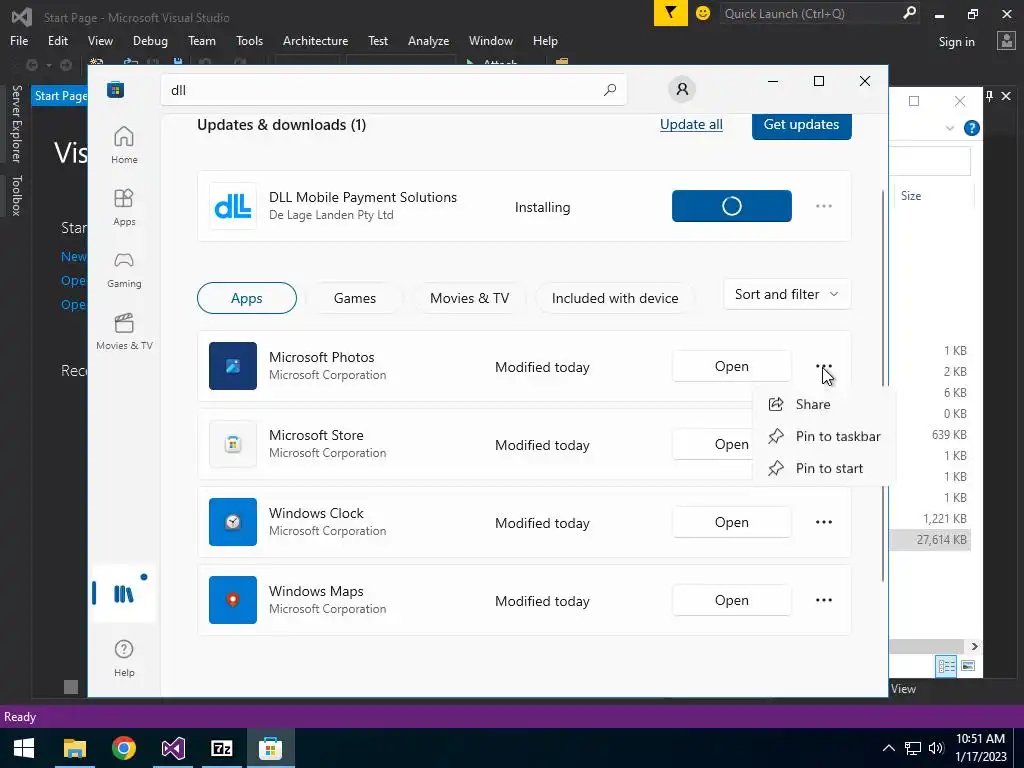
Task: Open the Visual Studio Architecture menu
Action: [x=315, y=40]
